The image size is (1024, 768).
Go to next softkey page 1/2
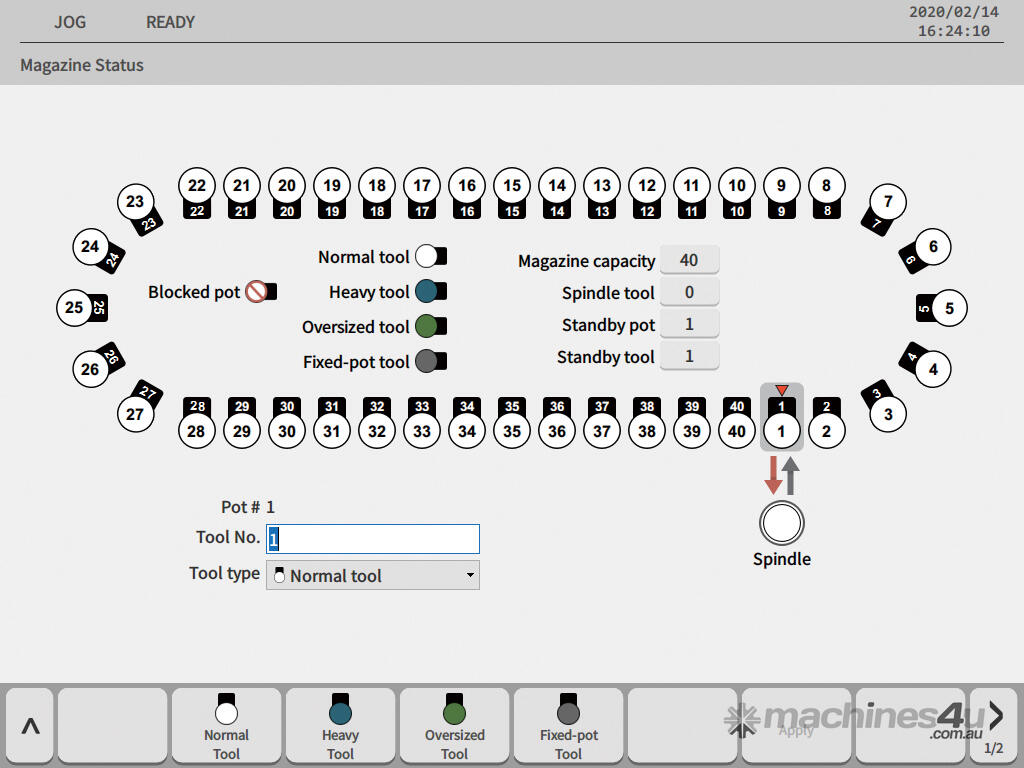pos(993,726)
